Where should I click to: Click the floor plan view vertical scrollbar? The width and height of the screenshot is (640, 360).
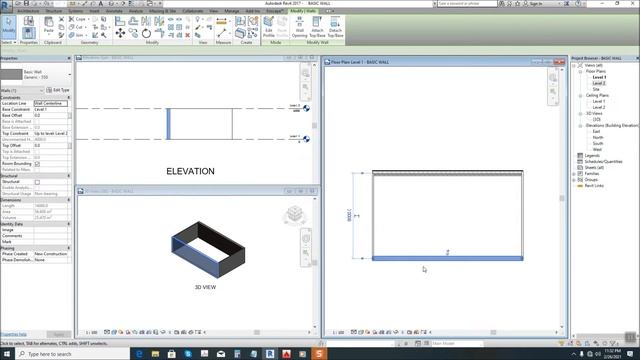pyautogui.click(x=562, y=198)
